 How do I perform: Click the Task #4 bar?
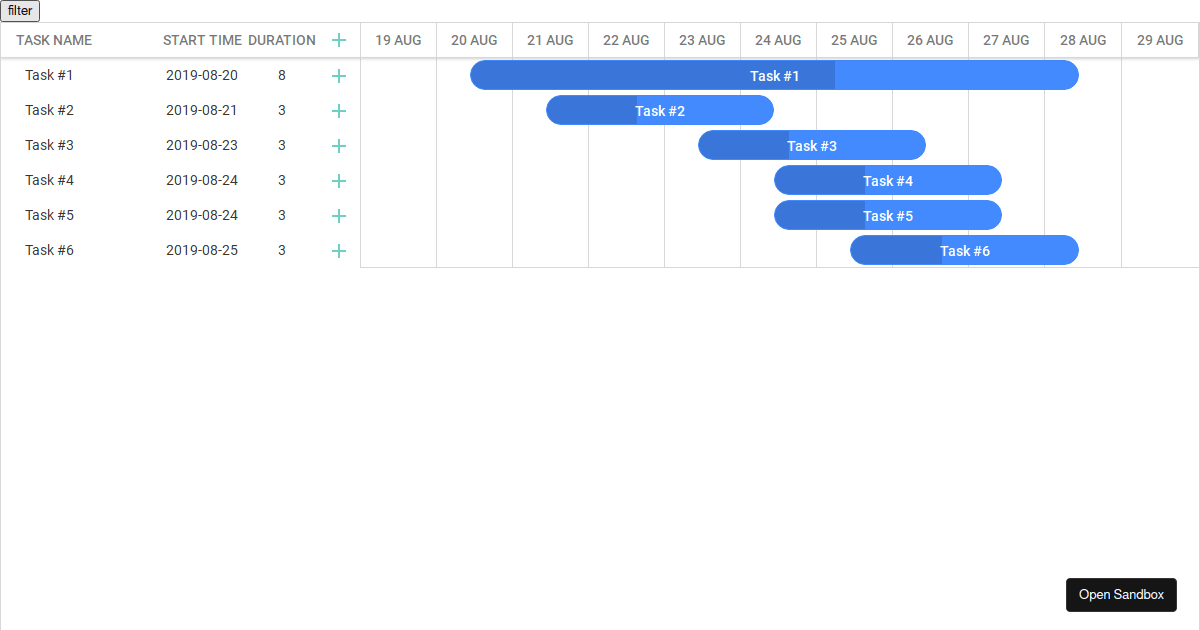pyautogui.click(x=888, y=180)
